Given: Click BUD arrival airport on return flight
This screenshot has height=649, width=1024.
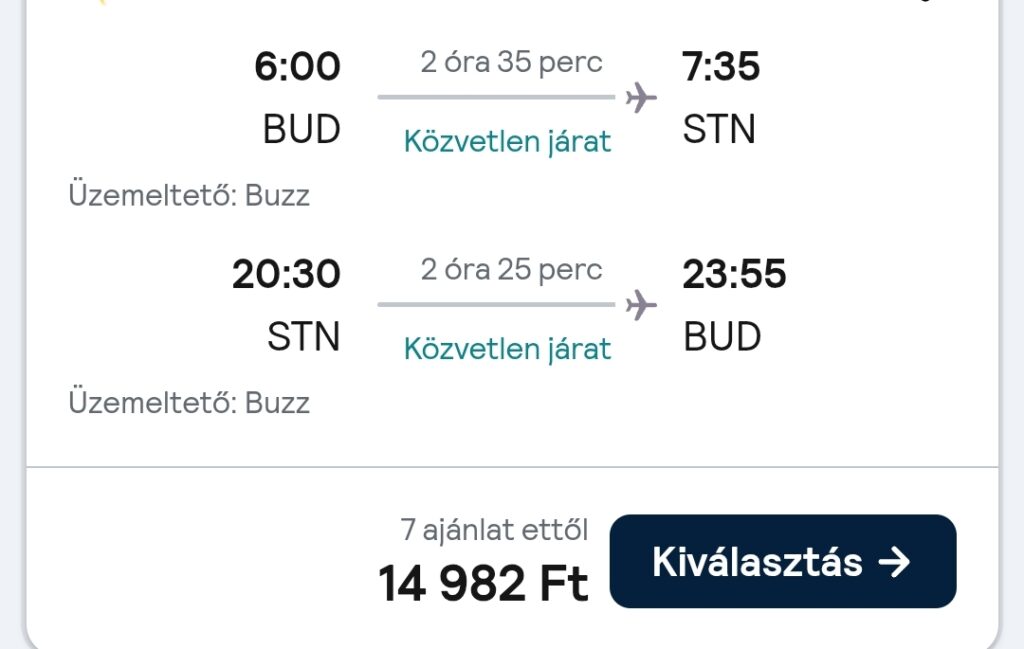Looking at the screenshot, I should coord(722,337).
